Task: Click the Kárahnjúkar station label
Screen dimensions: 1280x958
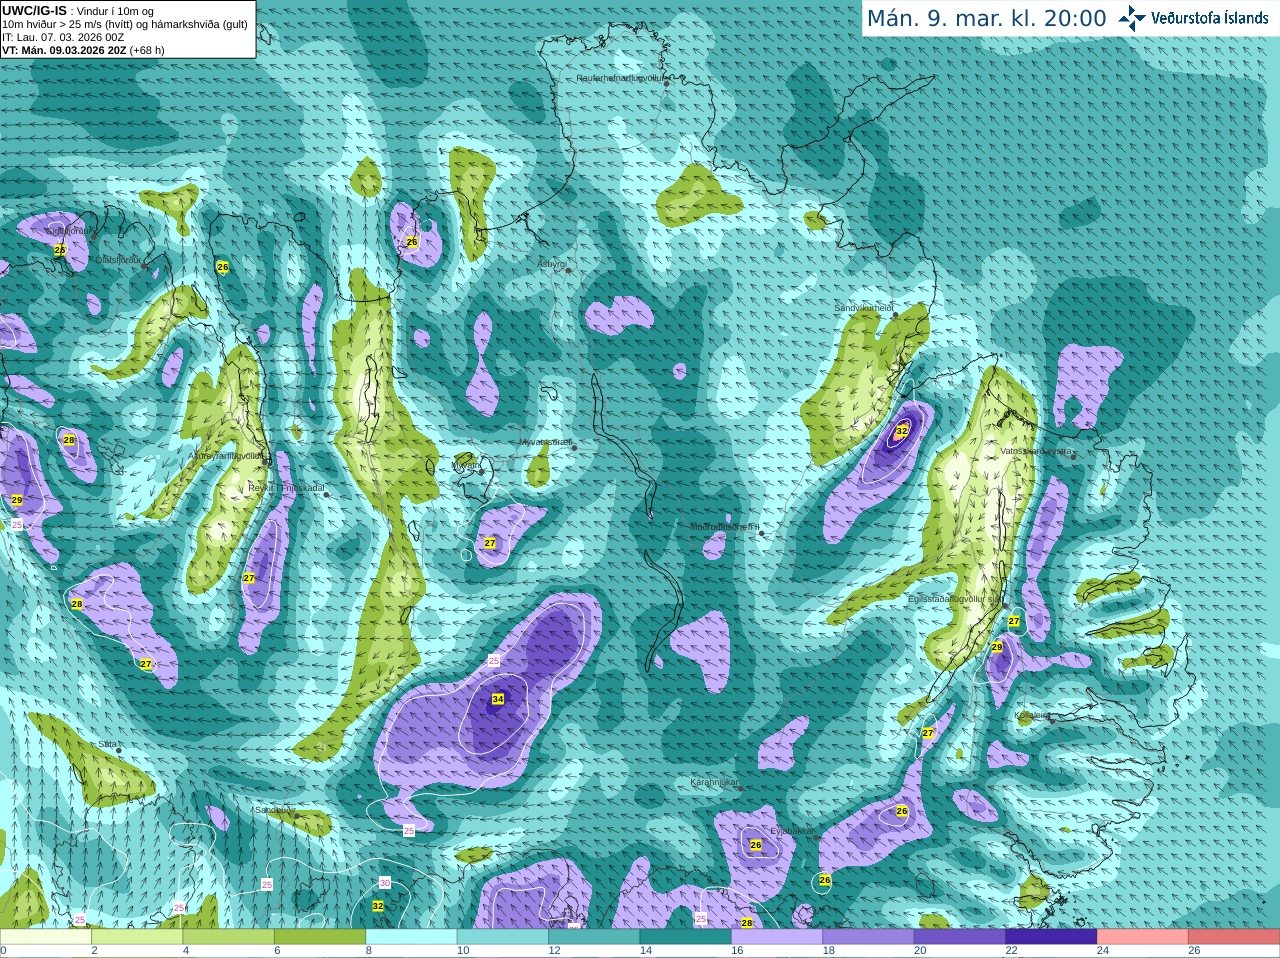Action: click(x=714, y=782)
